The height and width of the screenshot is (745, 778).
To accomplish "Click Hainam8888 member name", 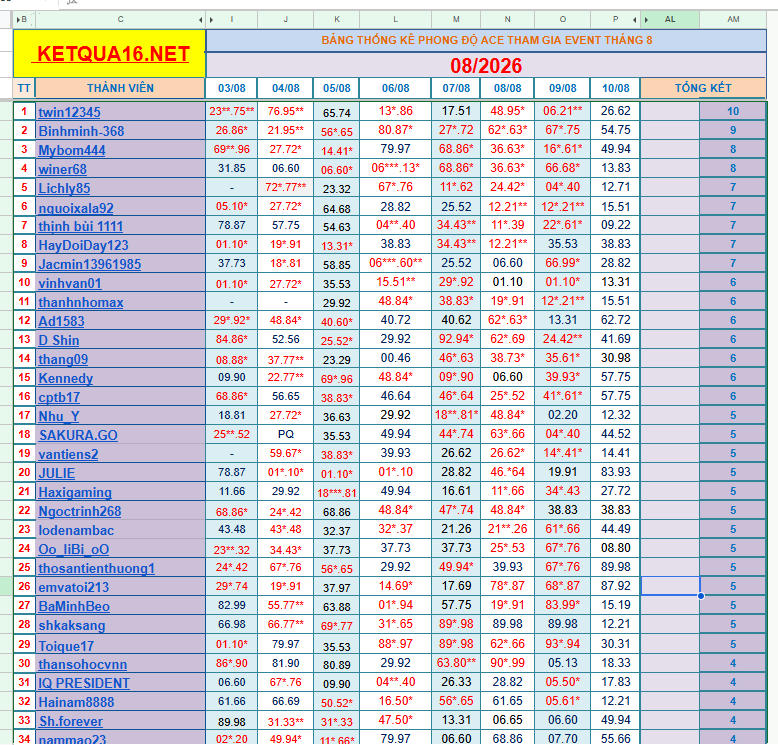I will click(76, 702).
